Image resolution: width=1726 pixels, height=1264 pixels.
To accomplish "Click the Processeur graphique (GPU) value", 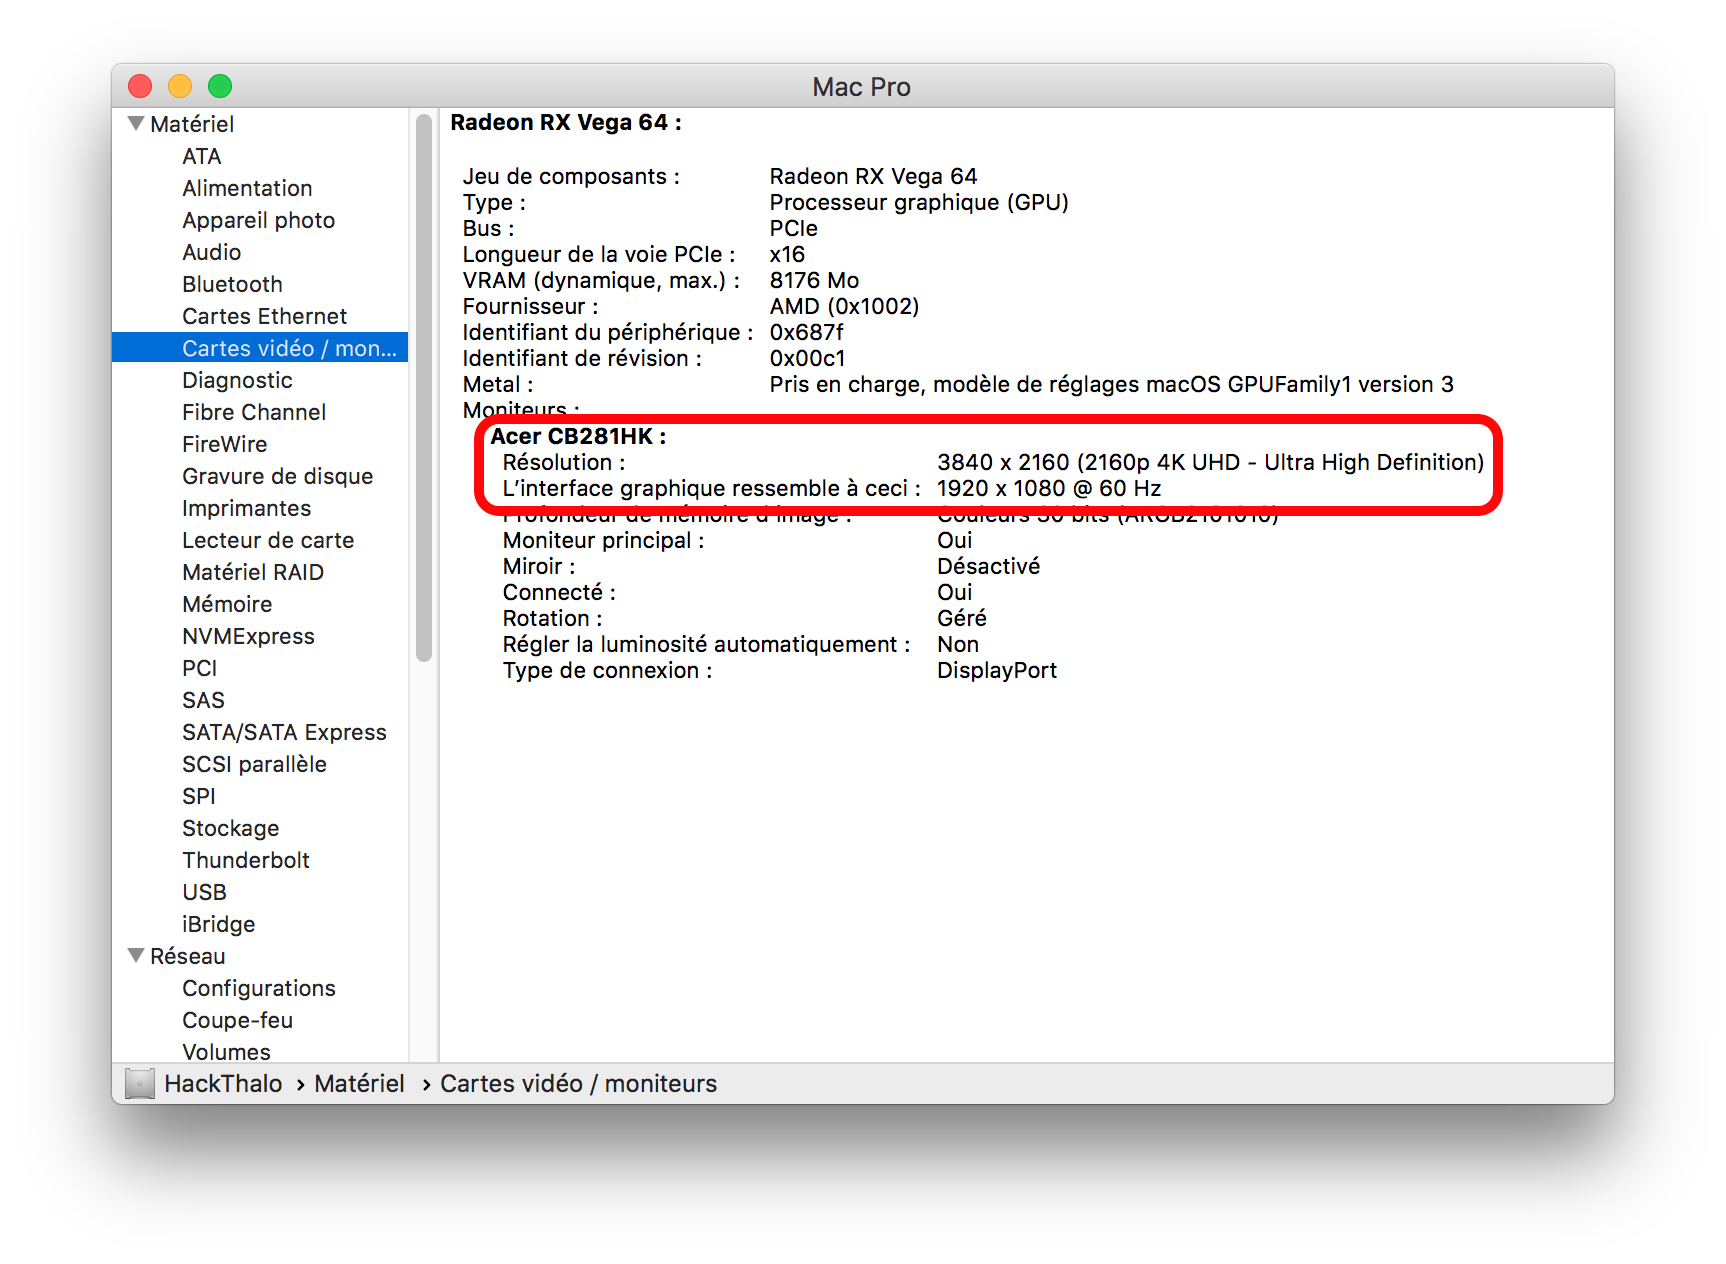I will point(919,202).
